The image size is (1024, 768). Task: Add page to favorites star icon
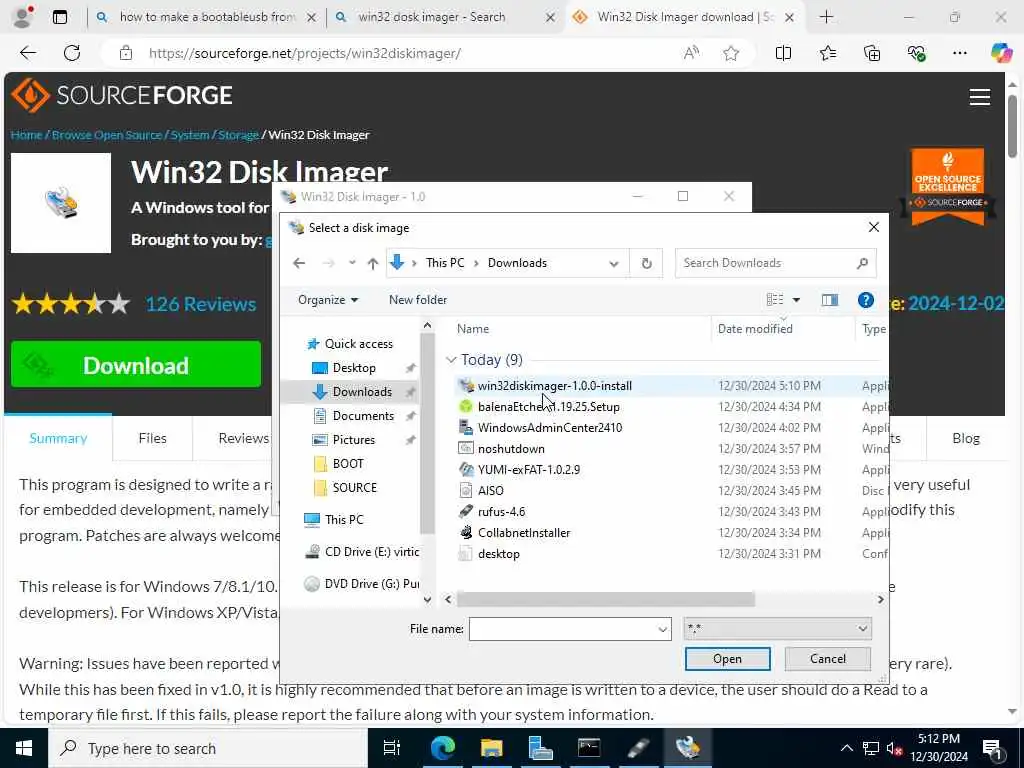[x=731, y=54]
